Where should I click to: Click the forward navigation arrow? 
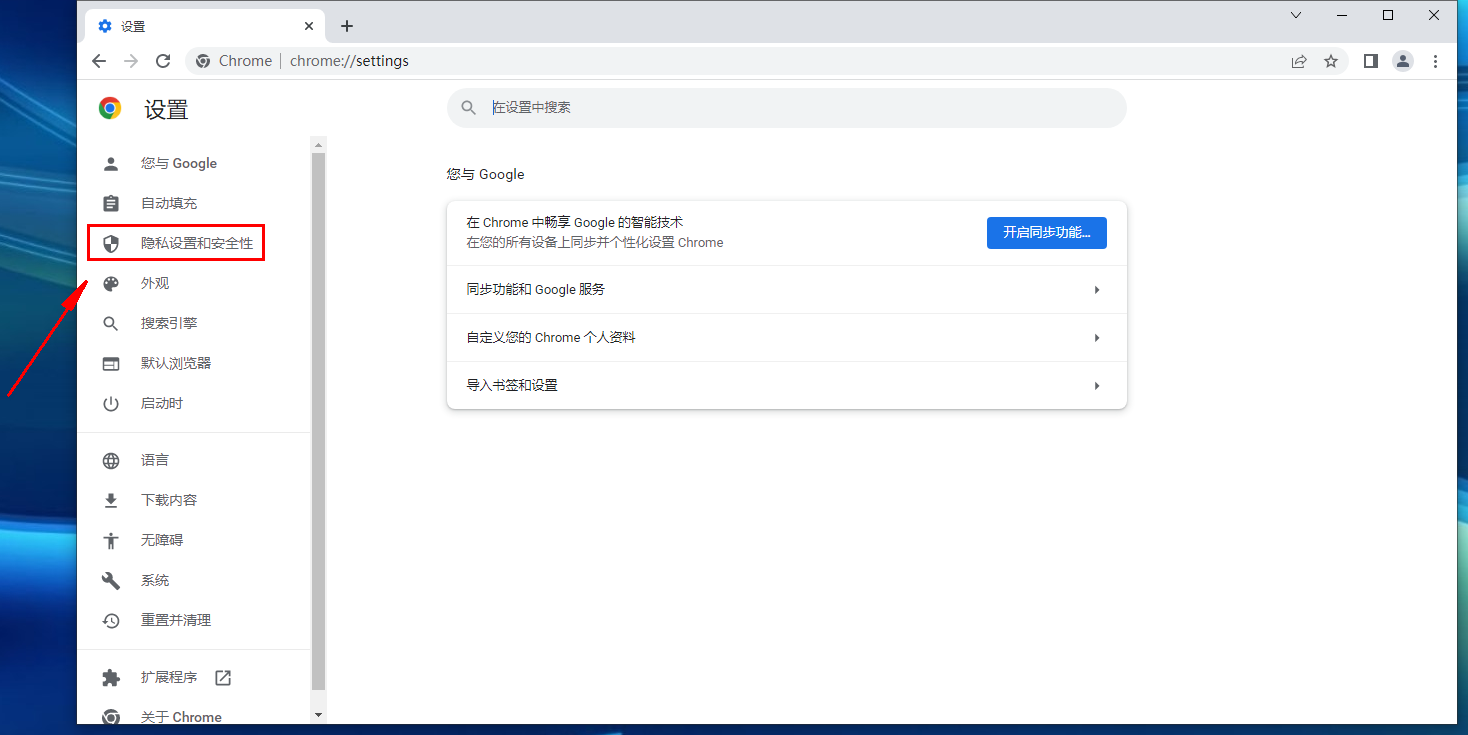pyautogui.click(x=131, y=61)
